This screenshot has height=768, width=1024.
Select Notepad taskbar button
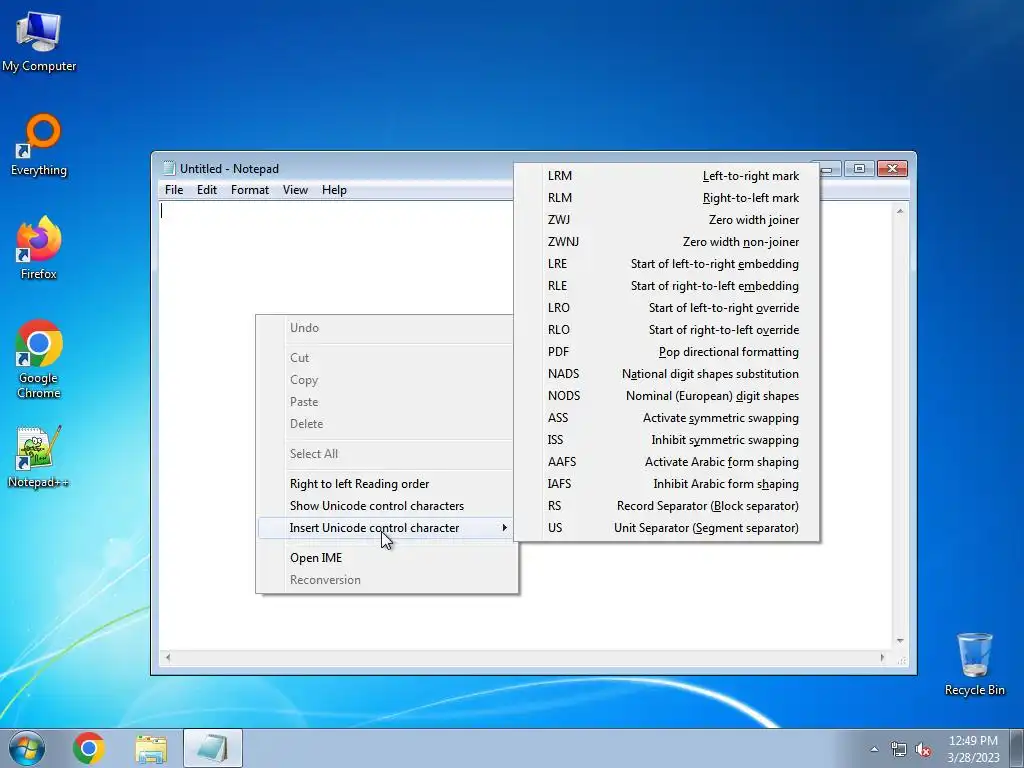click(x=213, y=748)
